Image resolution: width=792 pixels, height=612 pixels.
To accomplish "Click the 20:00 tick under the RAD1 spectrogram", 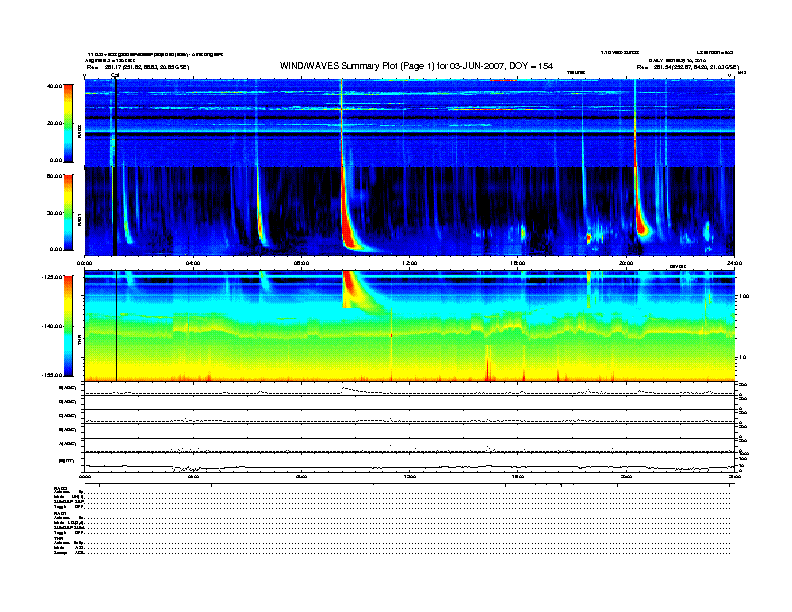I will [x=626, y=263].
